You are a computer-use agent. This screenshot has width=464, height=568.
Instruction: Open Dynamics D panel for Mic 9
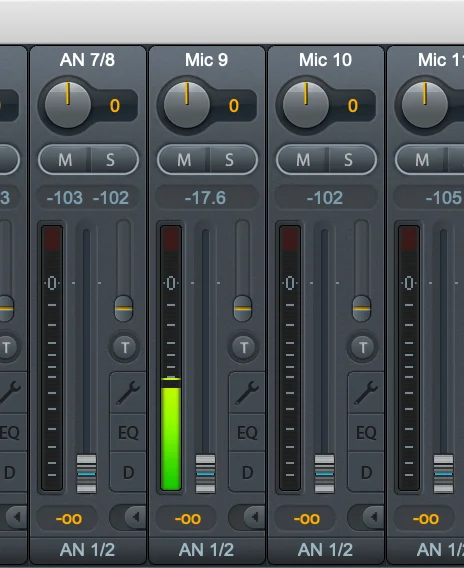tap(247, 472)
